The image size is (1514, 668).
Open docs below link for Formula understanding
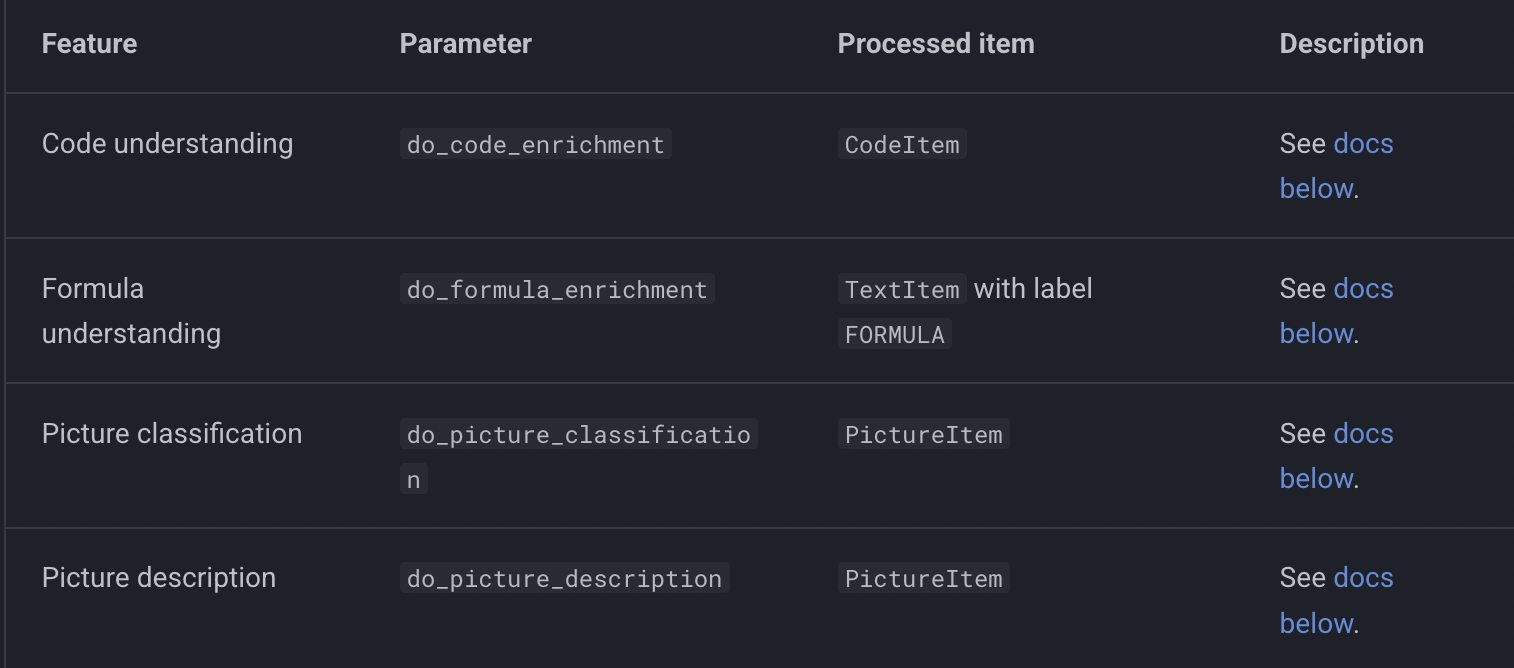1336,311
